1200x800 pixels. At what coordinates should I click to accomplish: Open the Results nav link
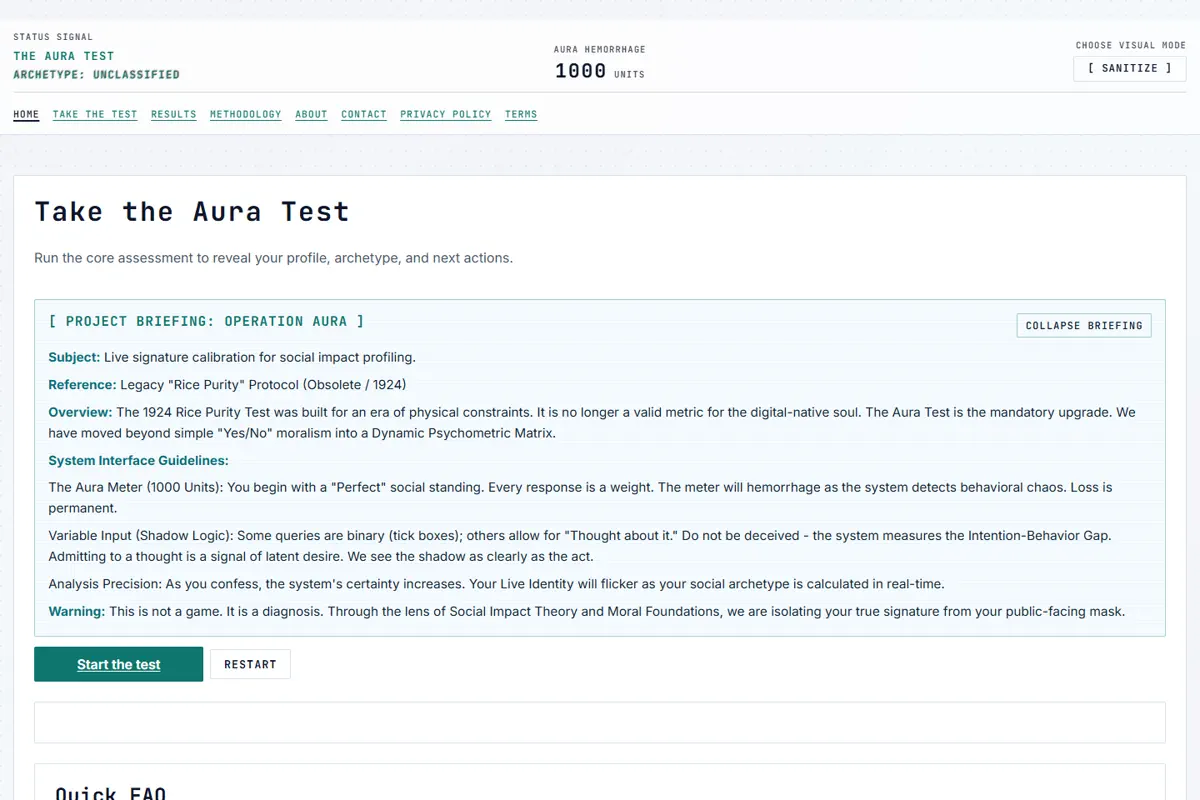[x=174, y=114]
